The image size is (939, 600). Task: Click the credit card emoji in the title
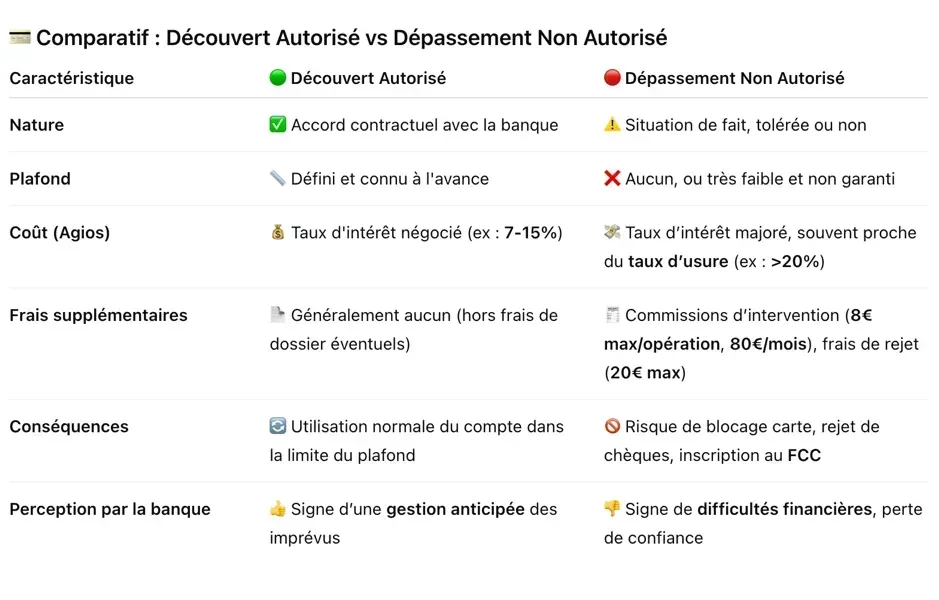tap(20, 38)
